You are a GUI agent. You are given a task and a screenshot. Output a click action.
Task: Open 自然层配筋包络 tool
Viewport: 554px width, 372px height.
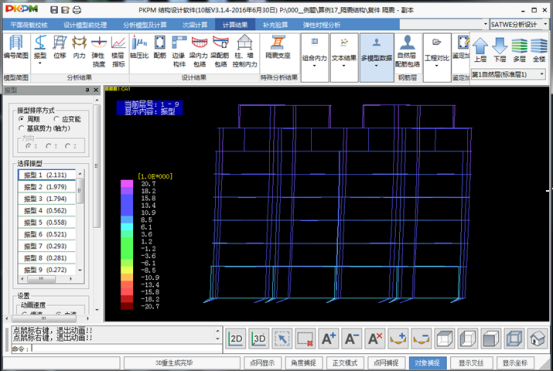[407, 51]
